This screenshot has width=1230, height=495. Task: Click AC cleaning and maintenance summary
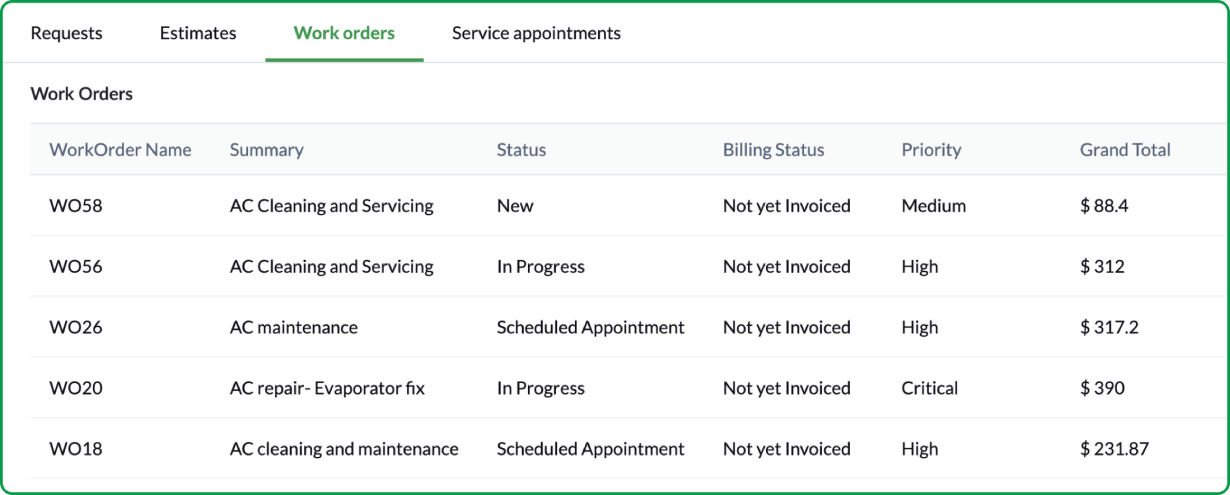[x=344, y=449]
